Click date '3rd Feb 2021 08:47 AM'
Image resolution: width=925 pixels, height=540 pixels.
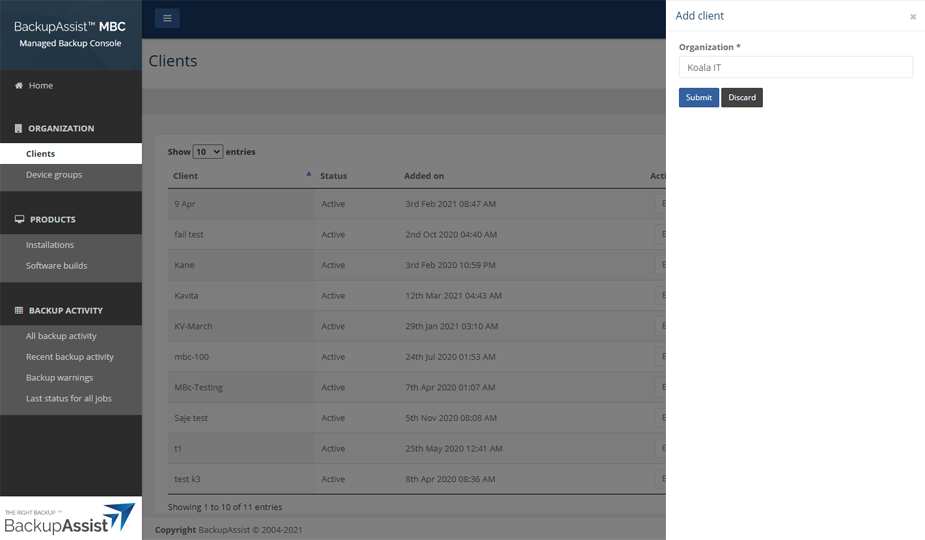(x=450, y=204)
